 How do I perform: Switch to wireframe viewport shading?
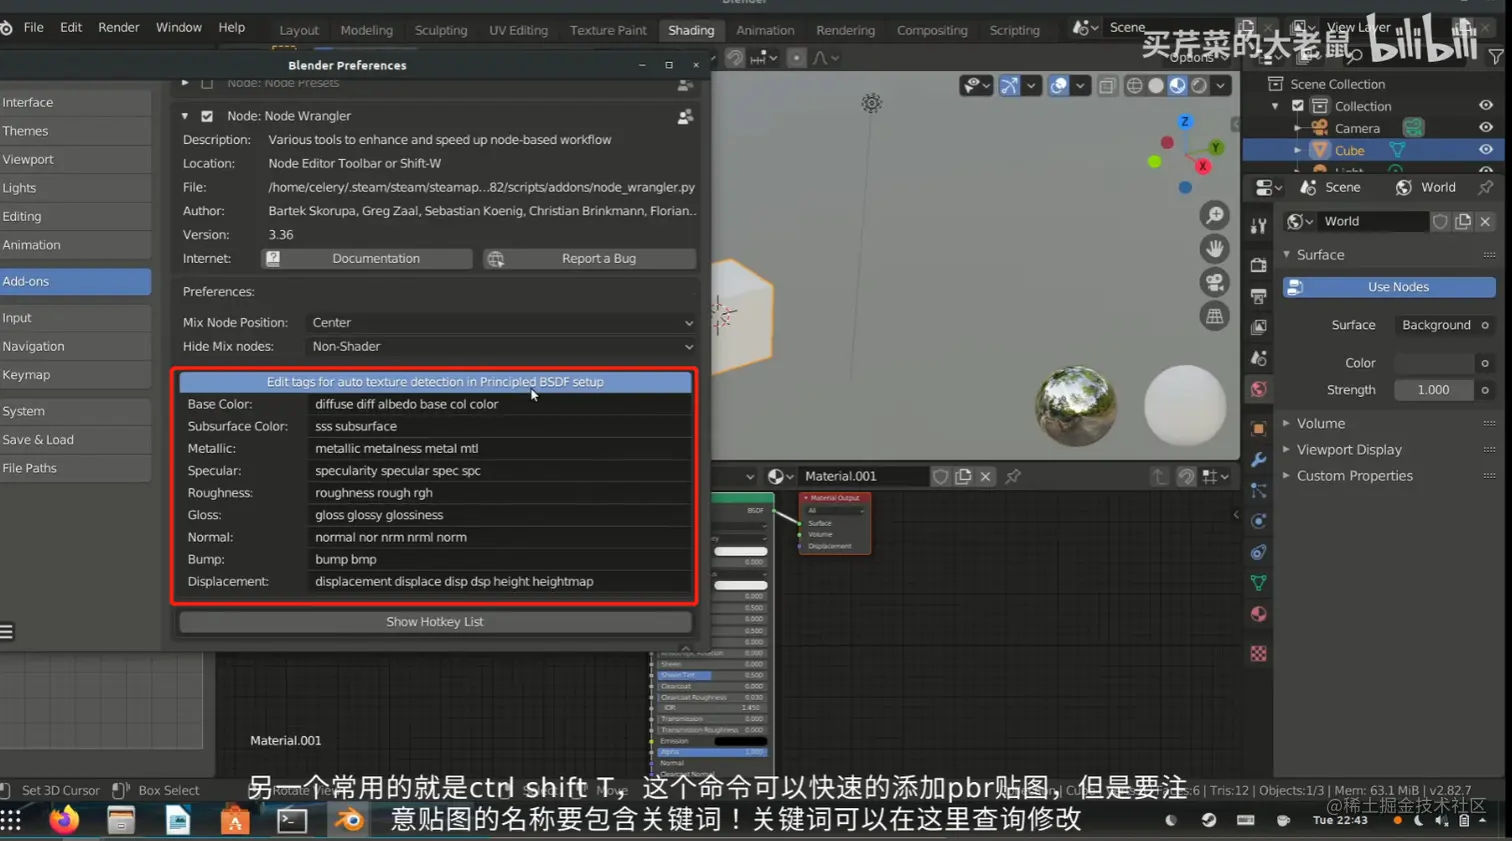coord(1134,85)
